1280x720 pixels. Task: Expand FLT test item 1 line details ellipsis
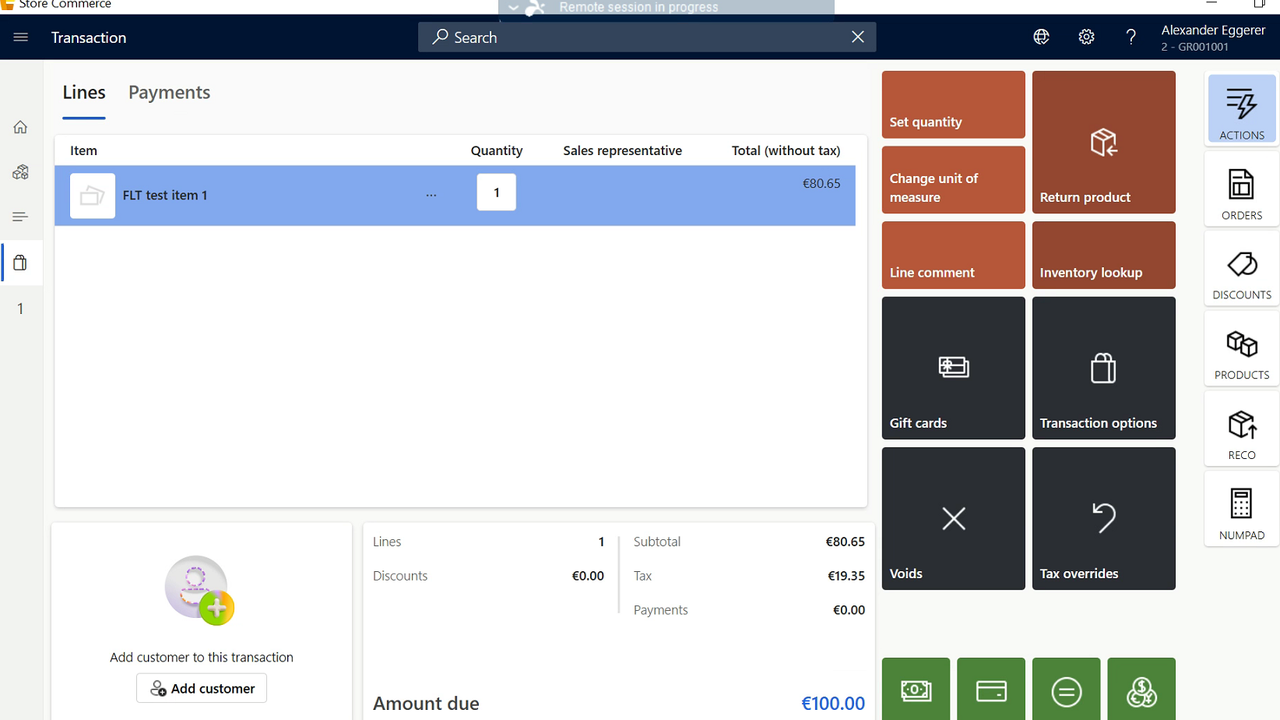[x=431, y=195]
